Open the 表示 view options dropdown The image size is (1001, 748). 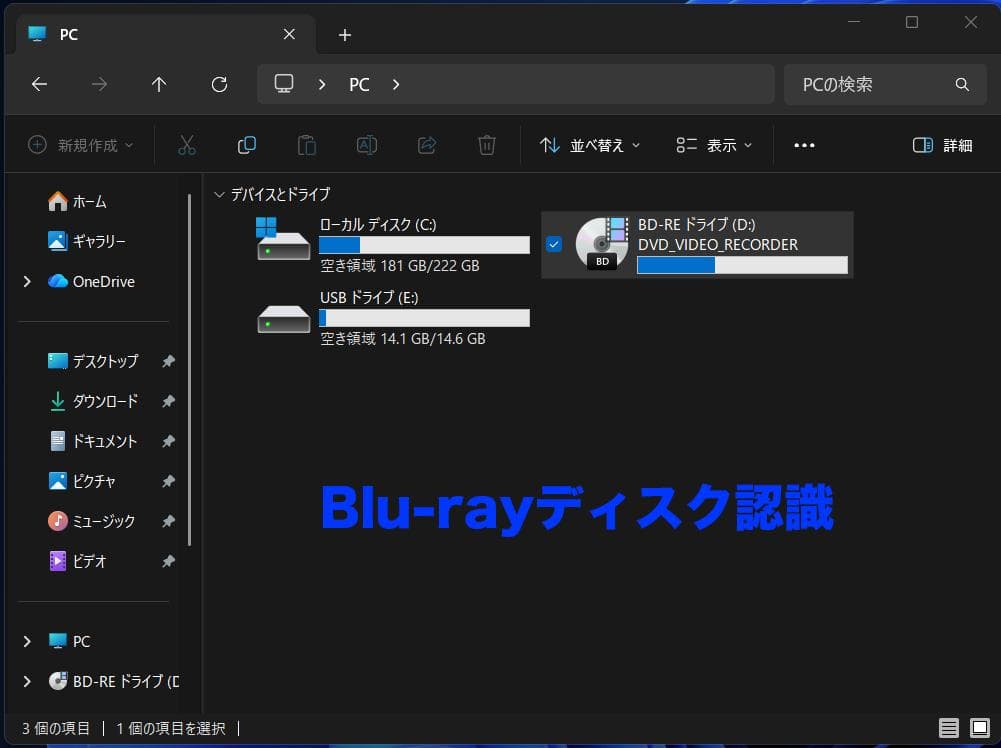[716, 145]
